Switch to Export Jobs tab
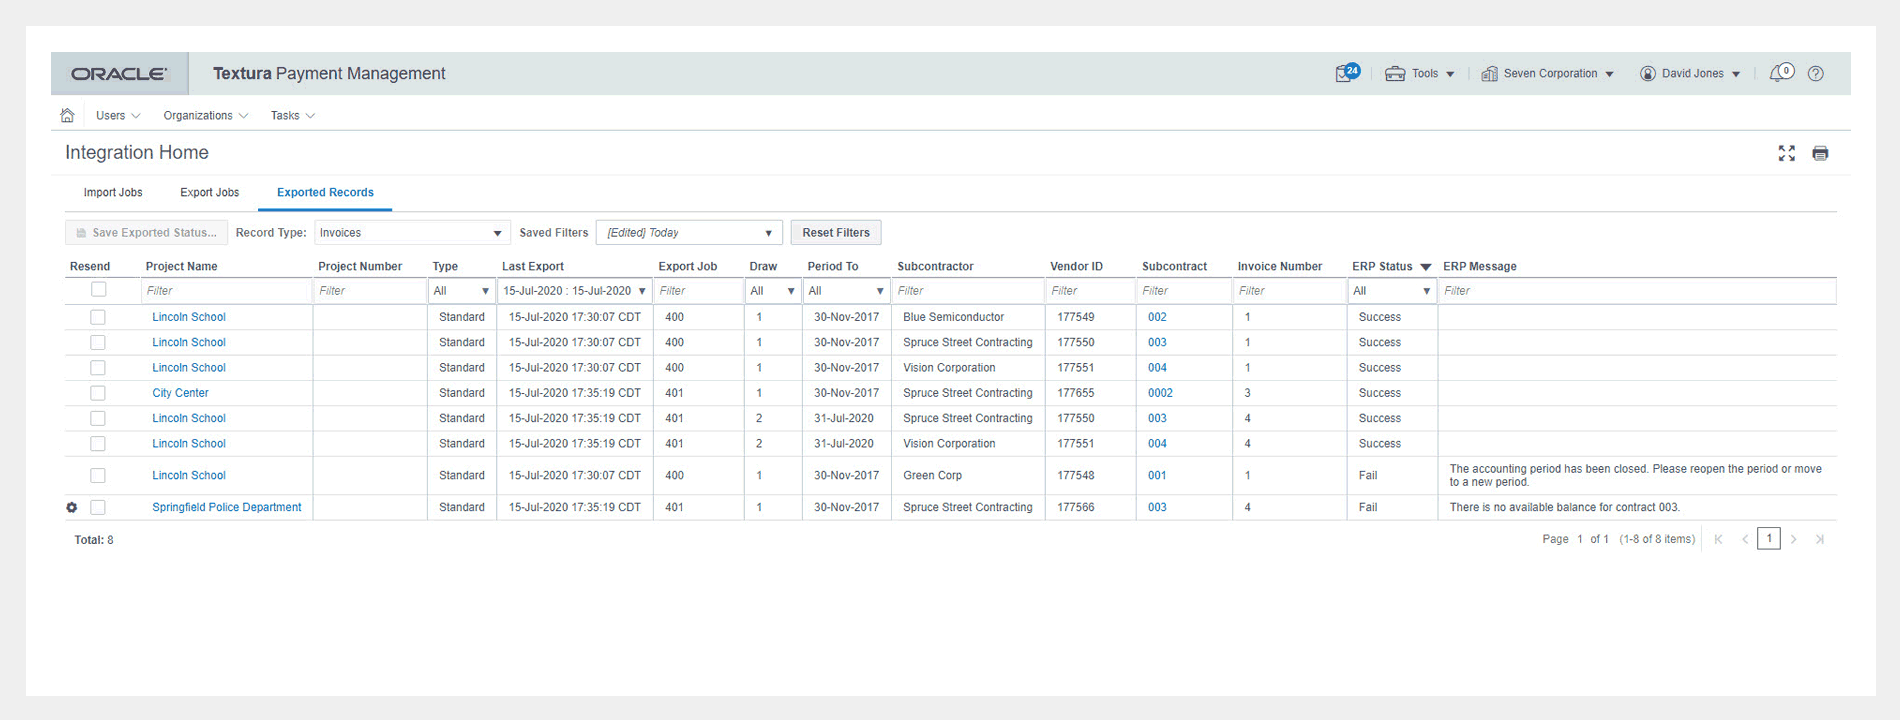The image size is (1900, 720). click(x=210, y=193)
